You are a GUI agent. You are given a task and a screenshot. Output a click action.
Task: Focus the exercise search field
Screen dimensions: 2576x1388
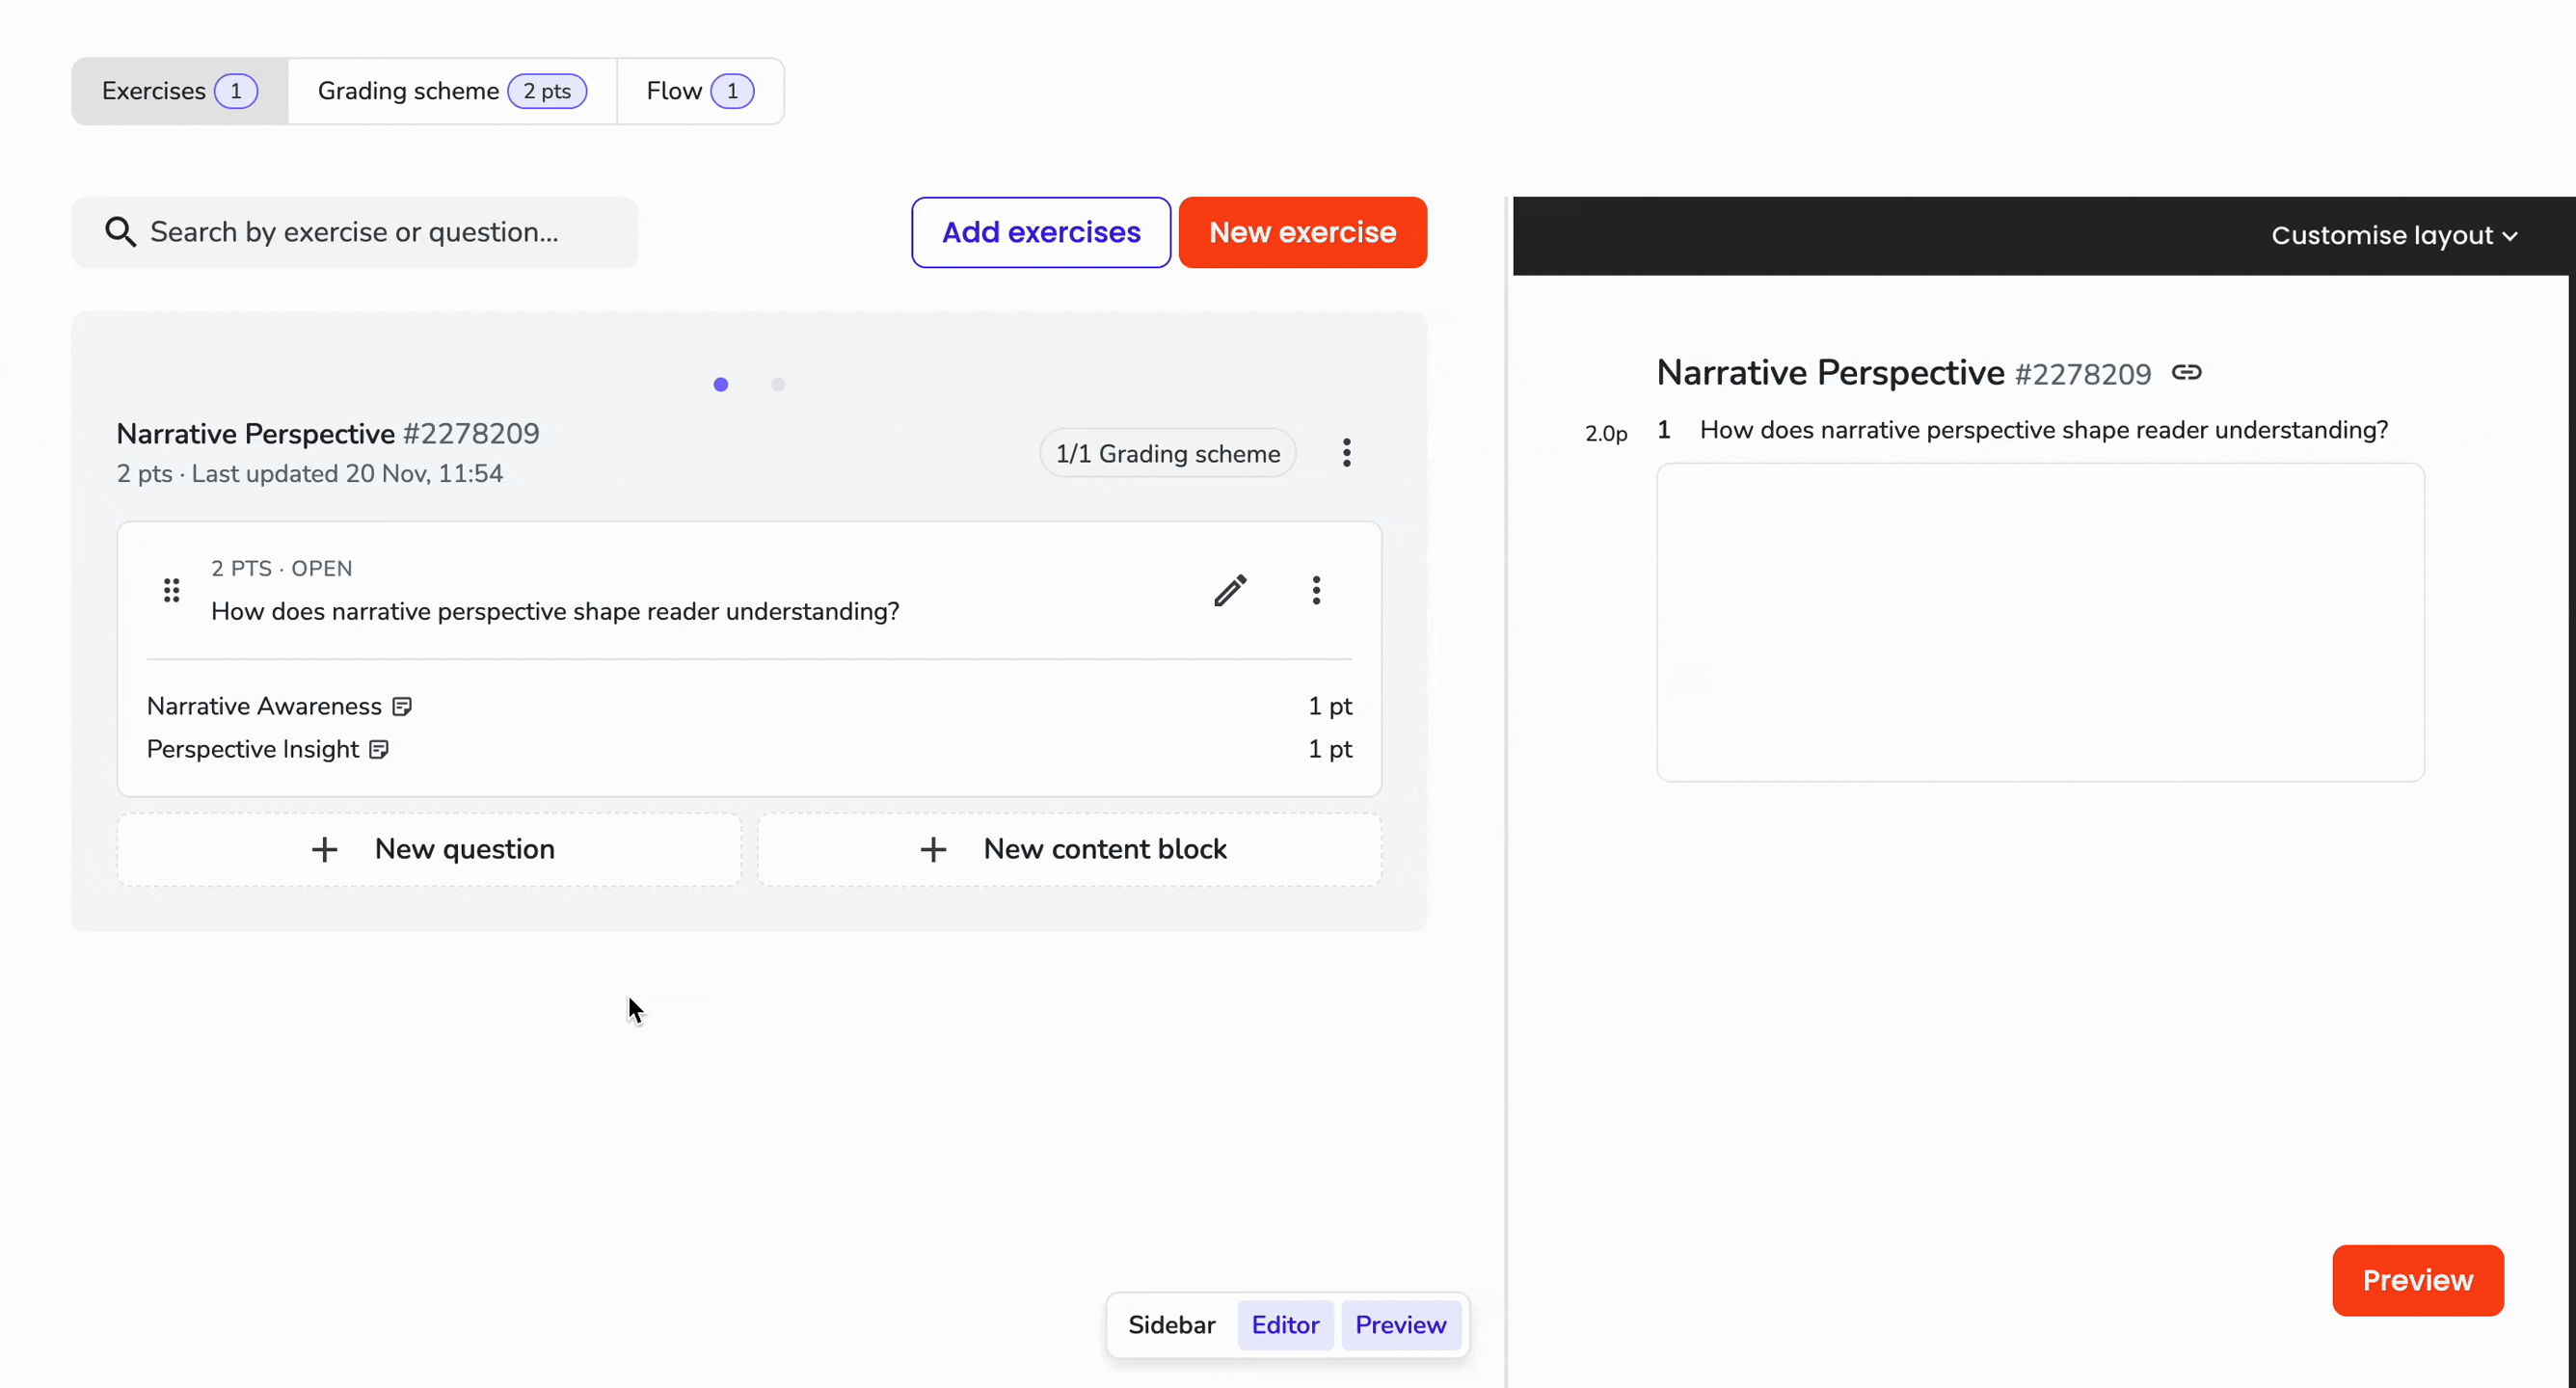click(x=355, y=232)
